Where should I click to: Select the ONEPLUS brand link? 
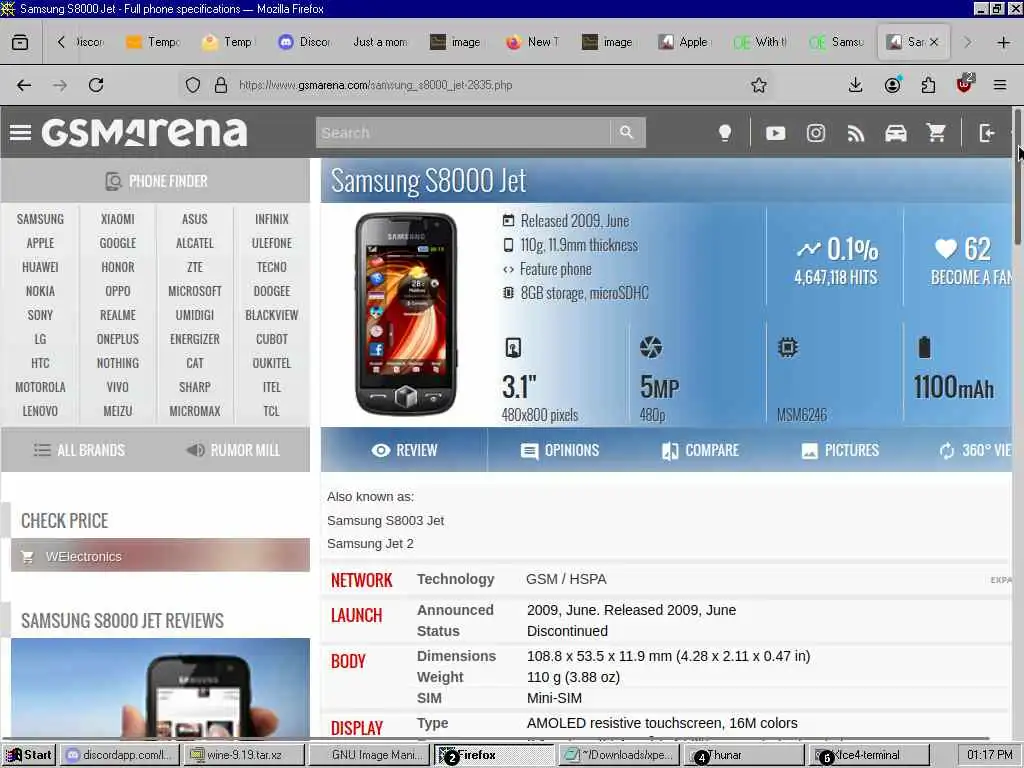[118, 339]
